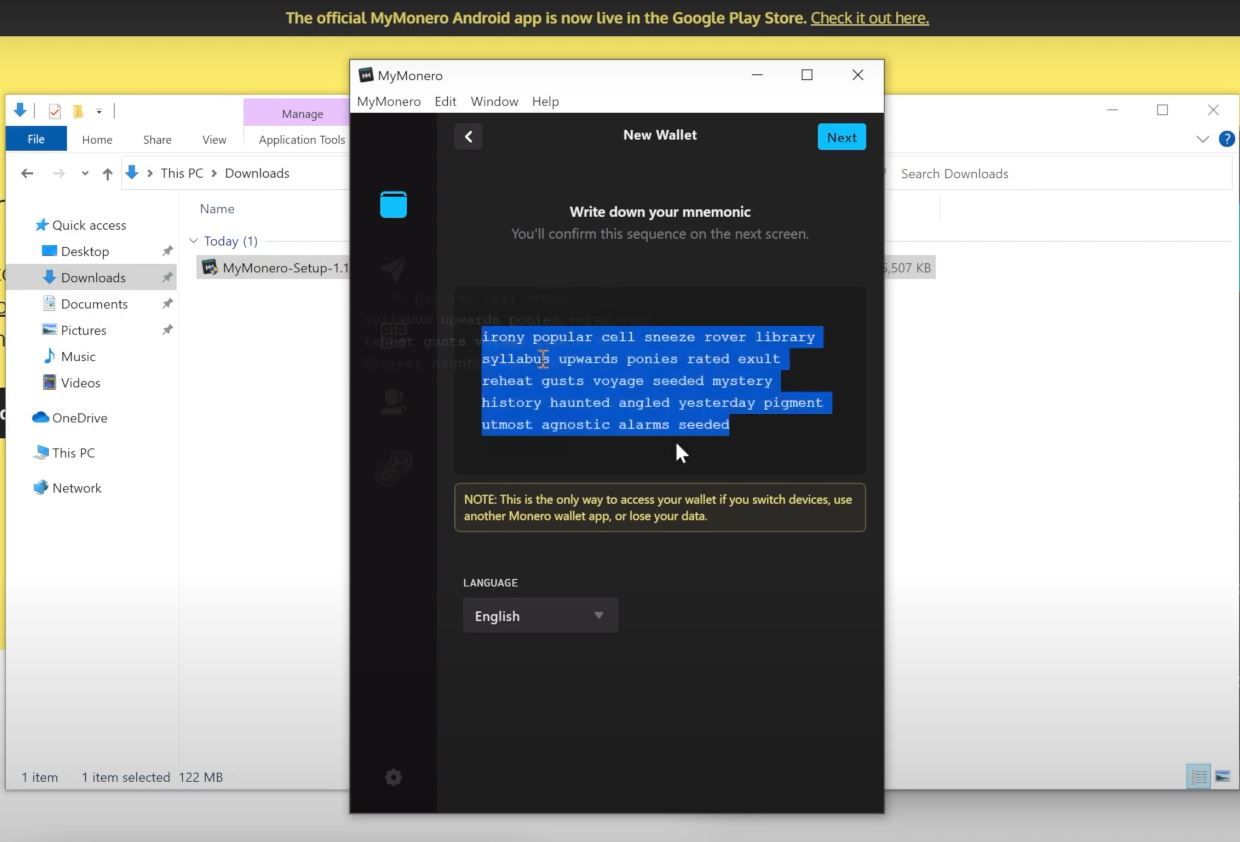Viewport: 1240px width, 842px height.
Task: Select Quick access in navigation pane
Action: (x=88, y=225)
